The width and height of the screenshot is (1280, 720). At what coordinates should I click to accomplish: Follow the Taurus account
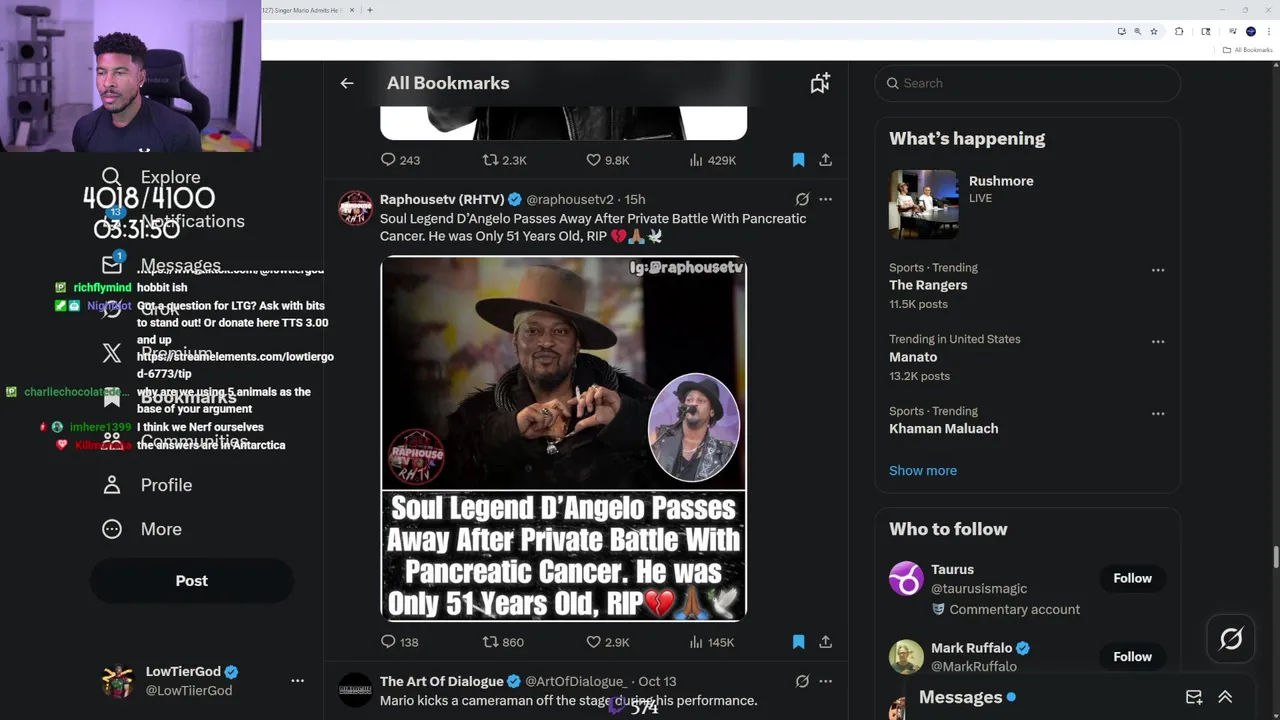1132,578
